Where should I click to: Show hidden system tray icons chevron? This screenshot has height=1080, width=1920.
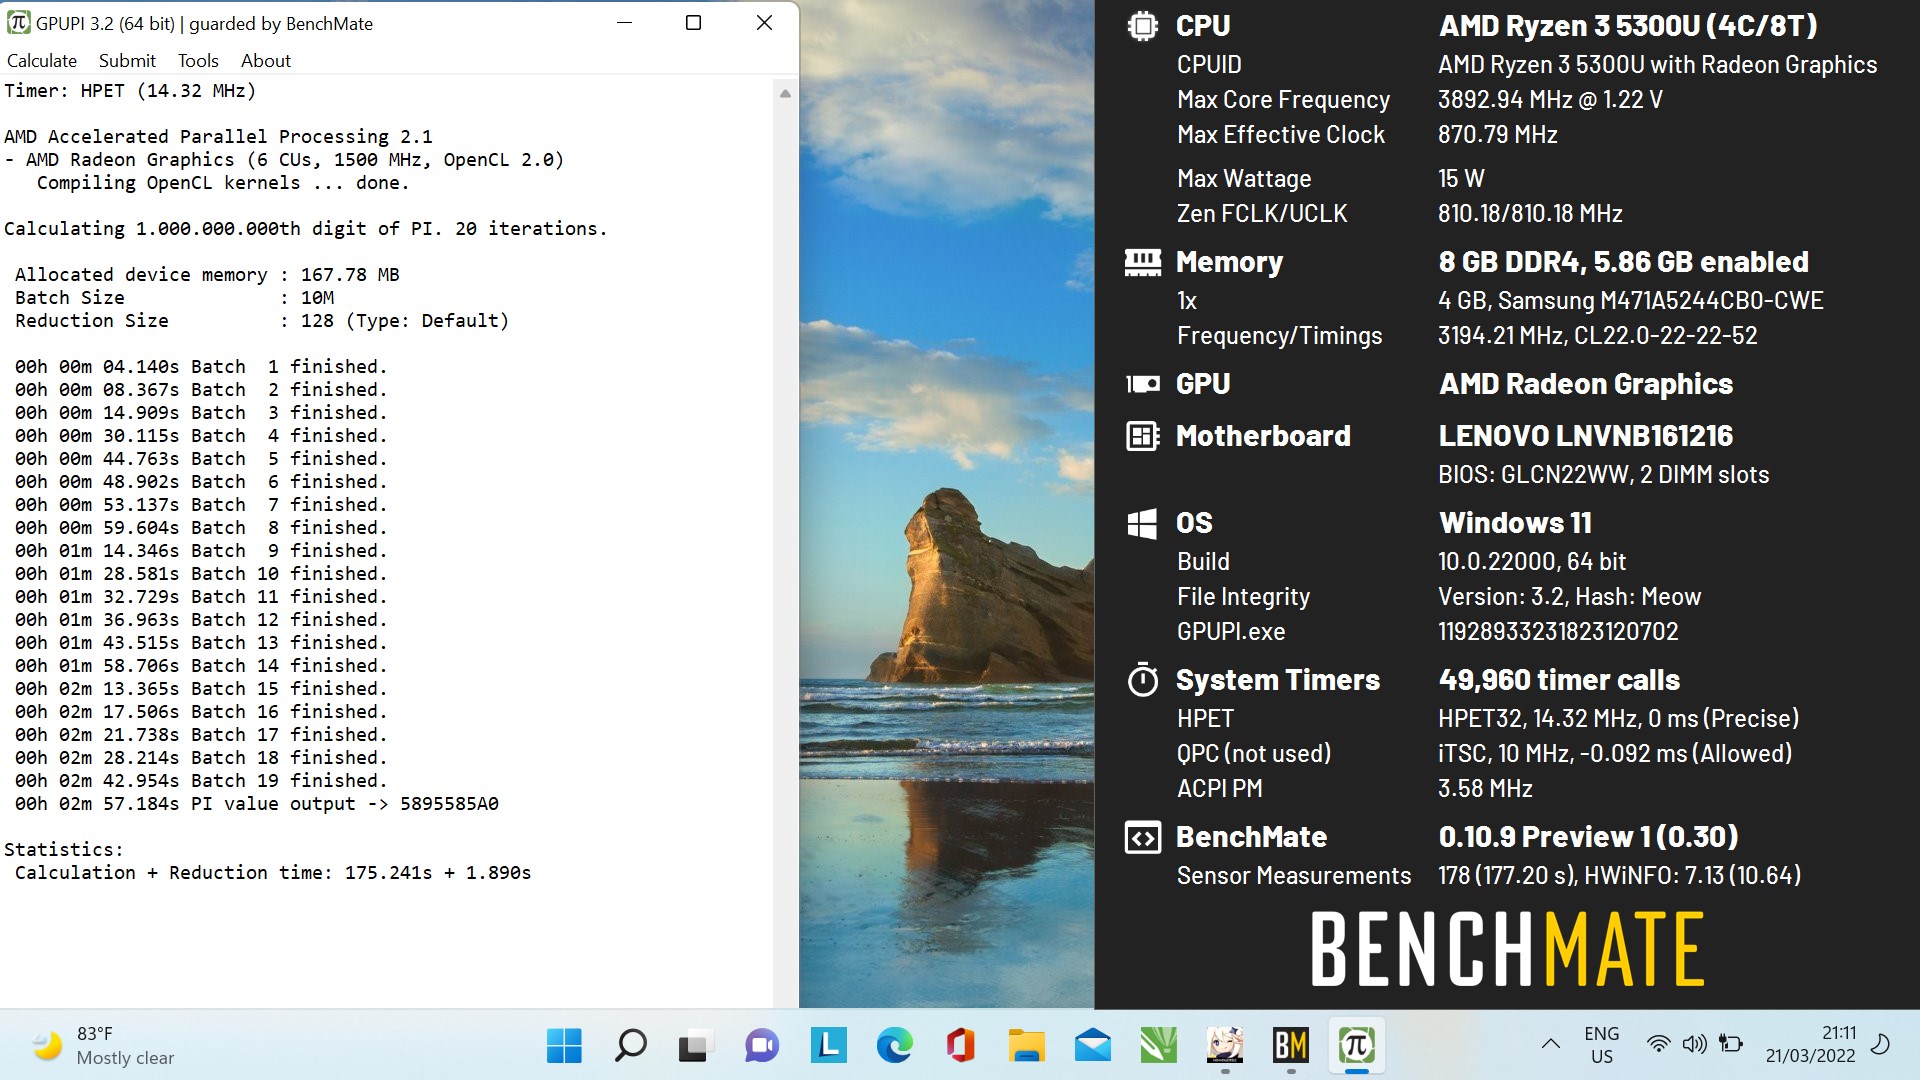pos(1550,1045)
